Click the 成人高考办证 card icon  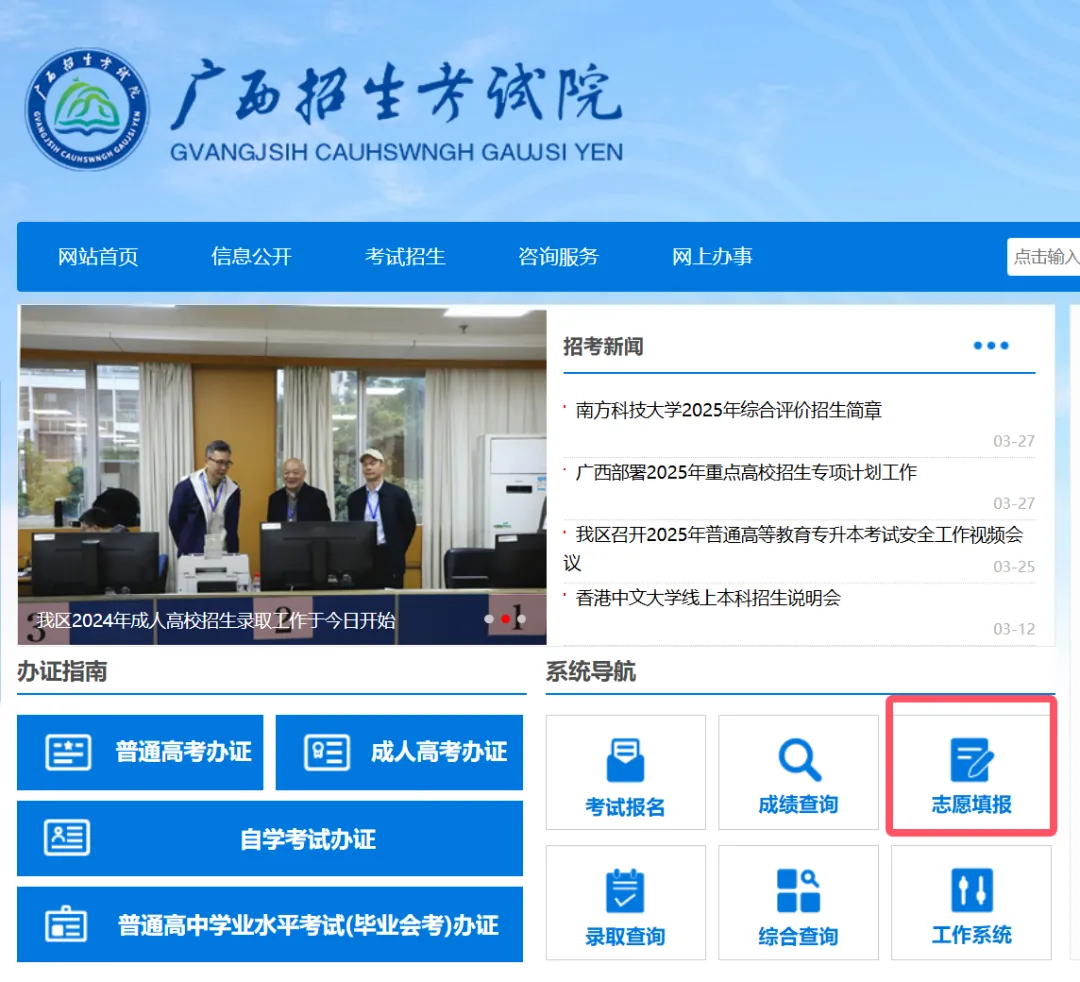point(327,752)
